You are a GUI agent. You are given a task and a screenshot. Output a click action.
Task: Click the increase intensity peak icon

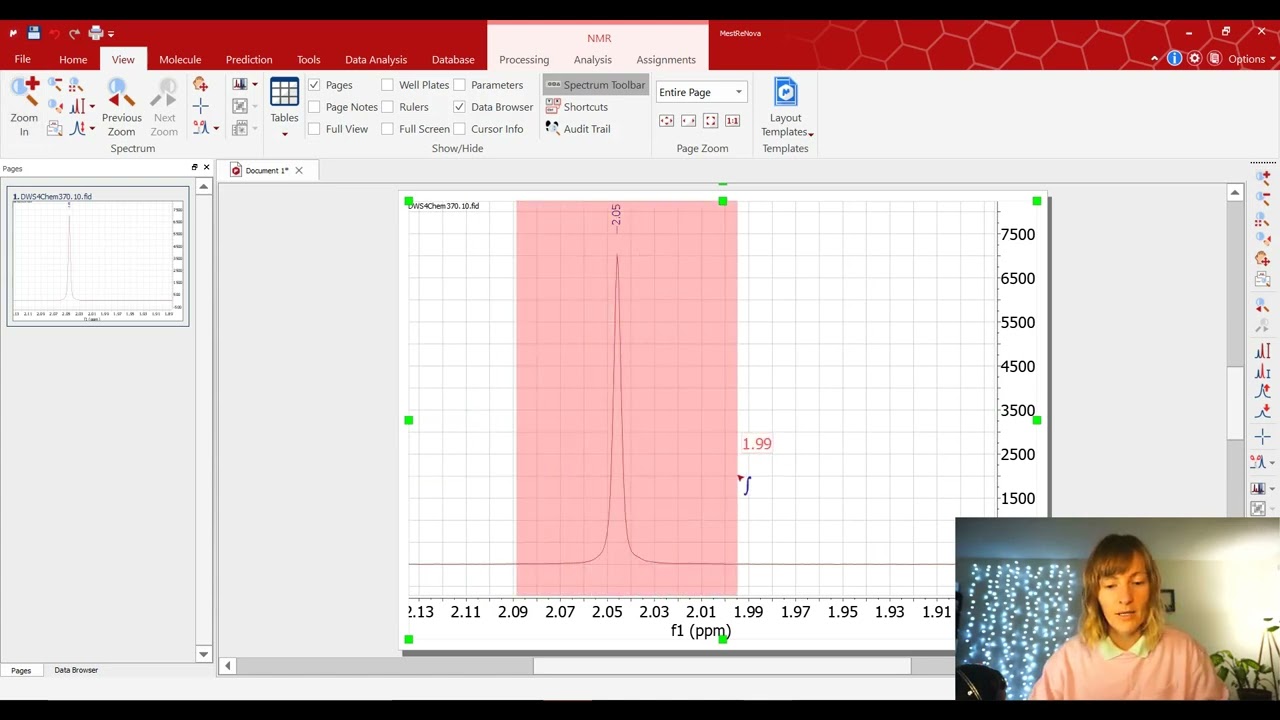coord(78,128)
